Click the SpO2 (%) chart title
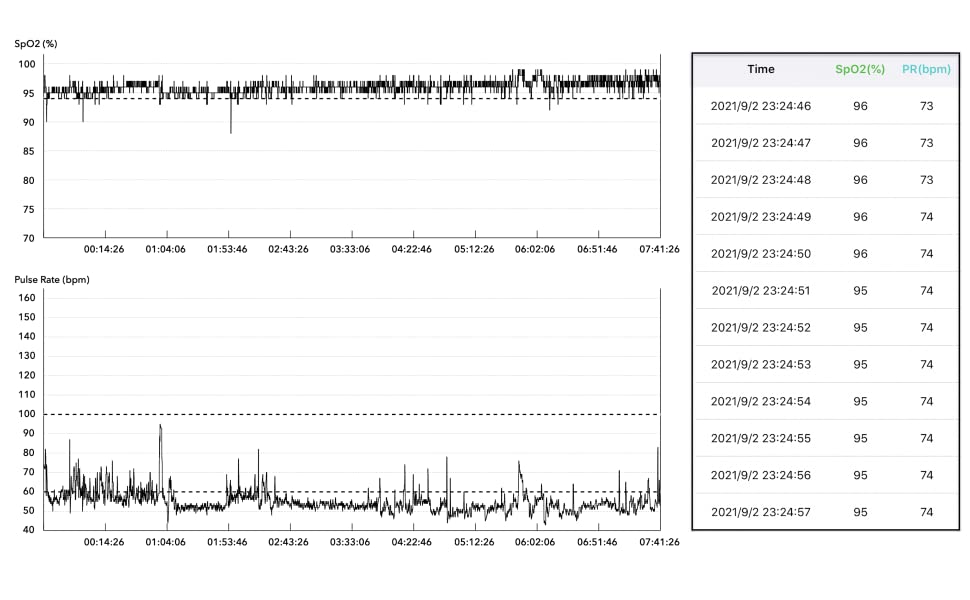Screen dimensions: 970x600 (x=36, y=44)
